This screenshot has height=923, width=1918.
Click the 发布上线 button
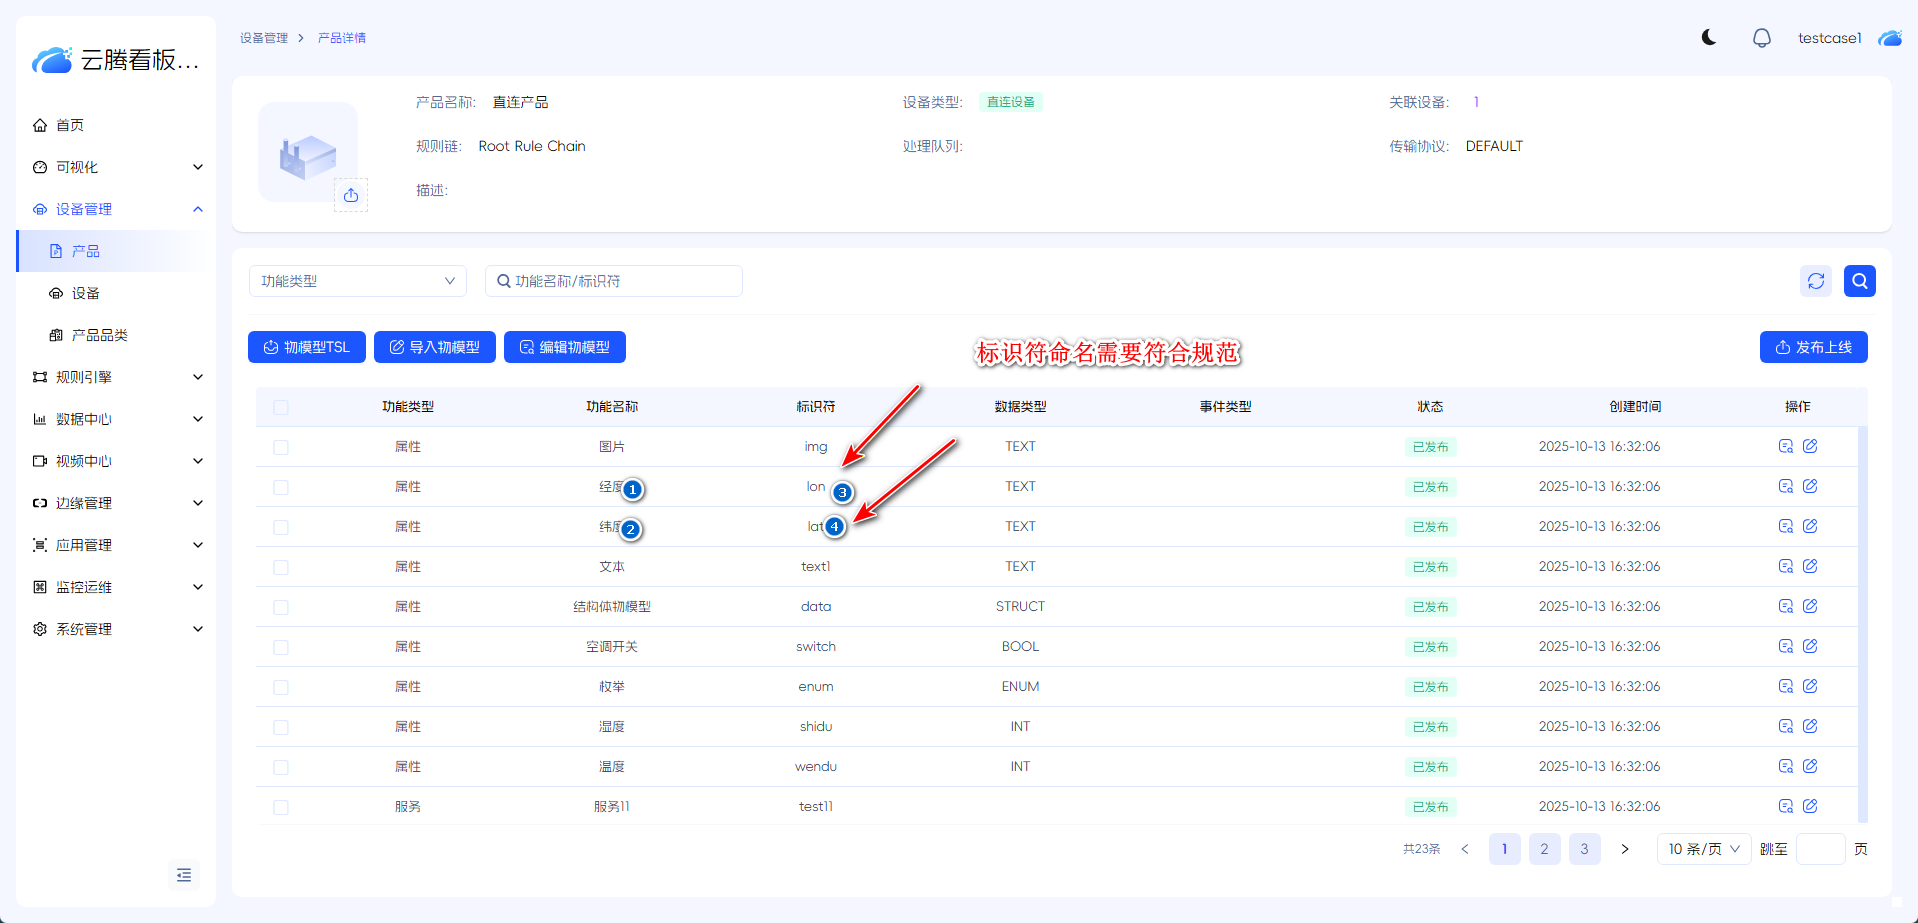click(1813, 347)
